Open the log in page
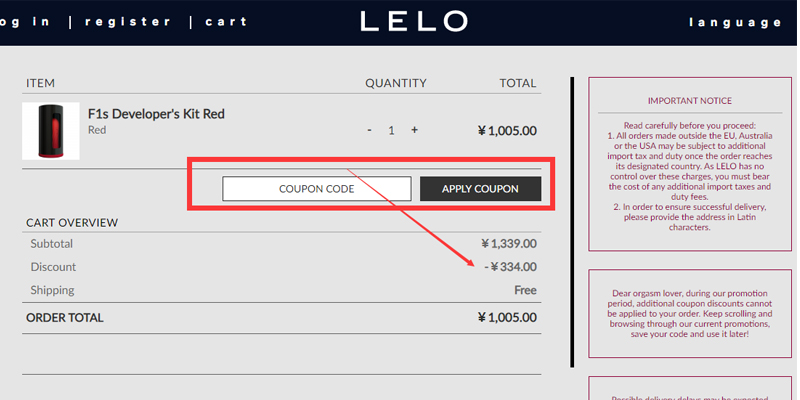This screenshot has width=800, height=400. click(x=26, y=22)
